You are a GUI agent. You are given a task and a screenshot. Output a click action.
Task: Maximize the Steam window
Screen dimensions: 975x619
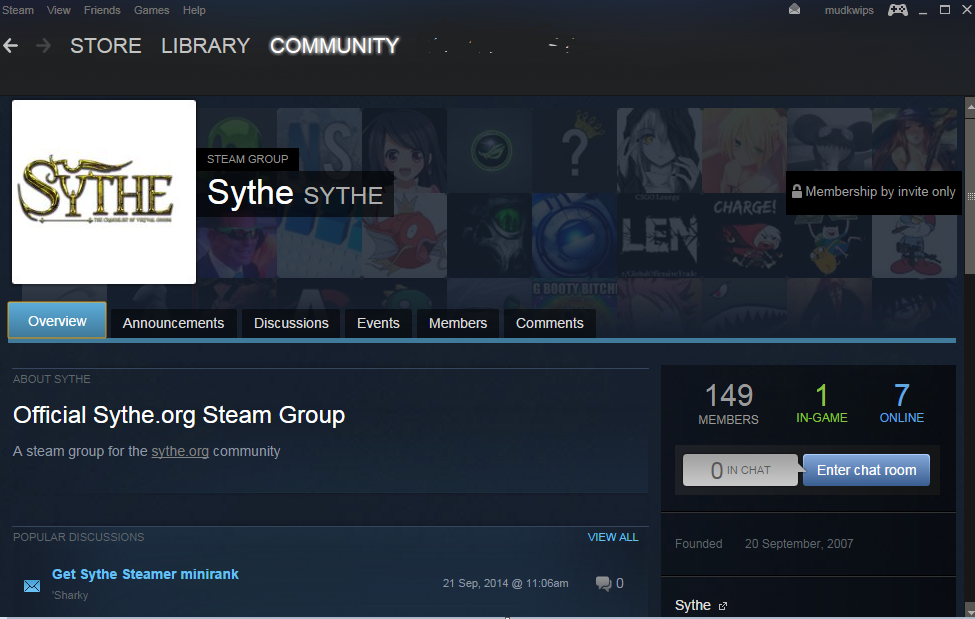pyautogui.click(x=945, y=9)
